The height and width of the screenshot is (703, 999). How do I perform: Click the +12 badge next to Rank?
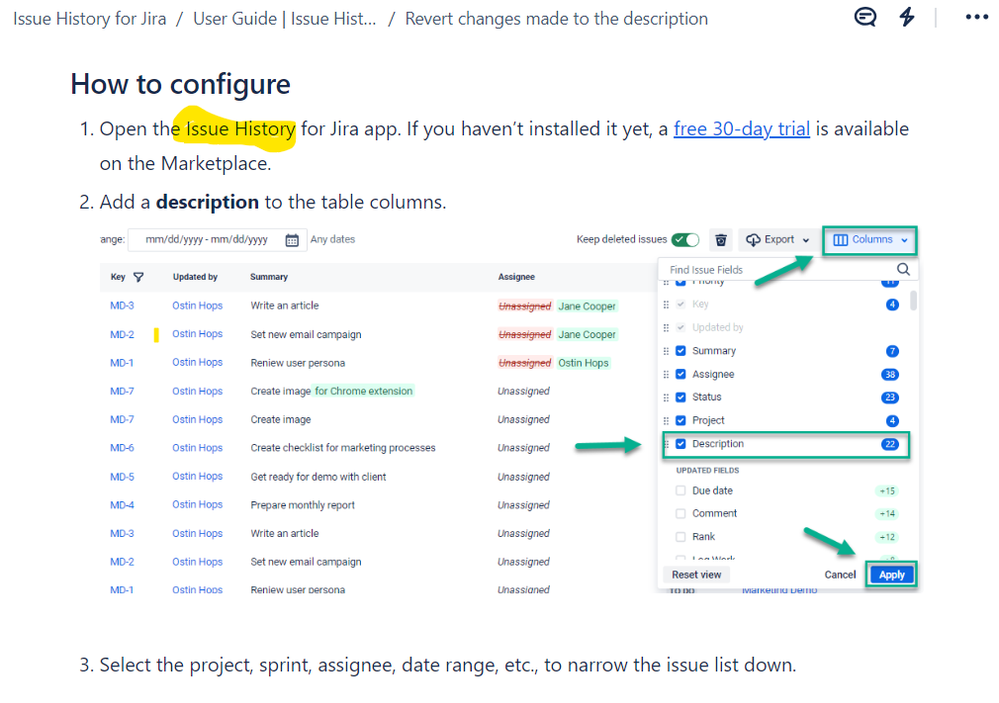click(x=887, y=537)
